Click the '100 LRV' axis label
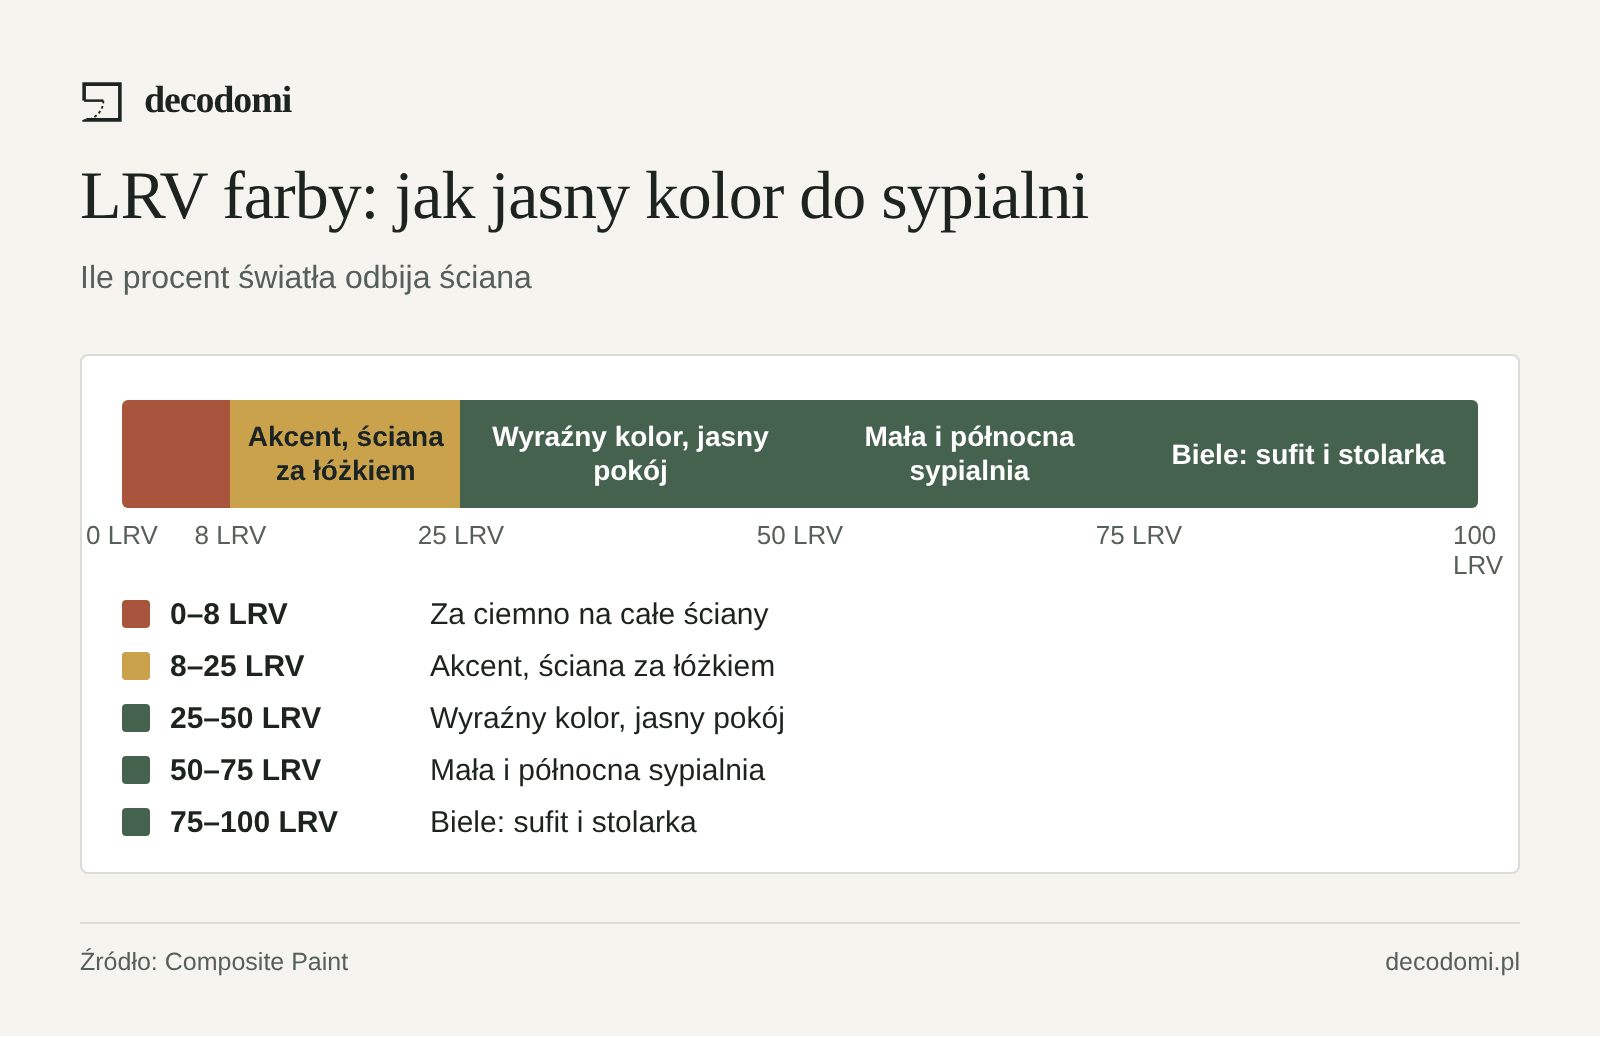1600x1038 pixels. coord(1477,550)
